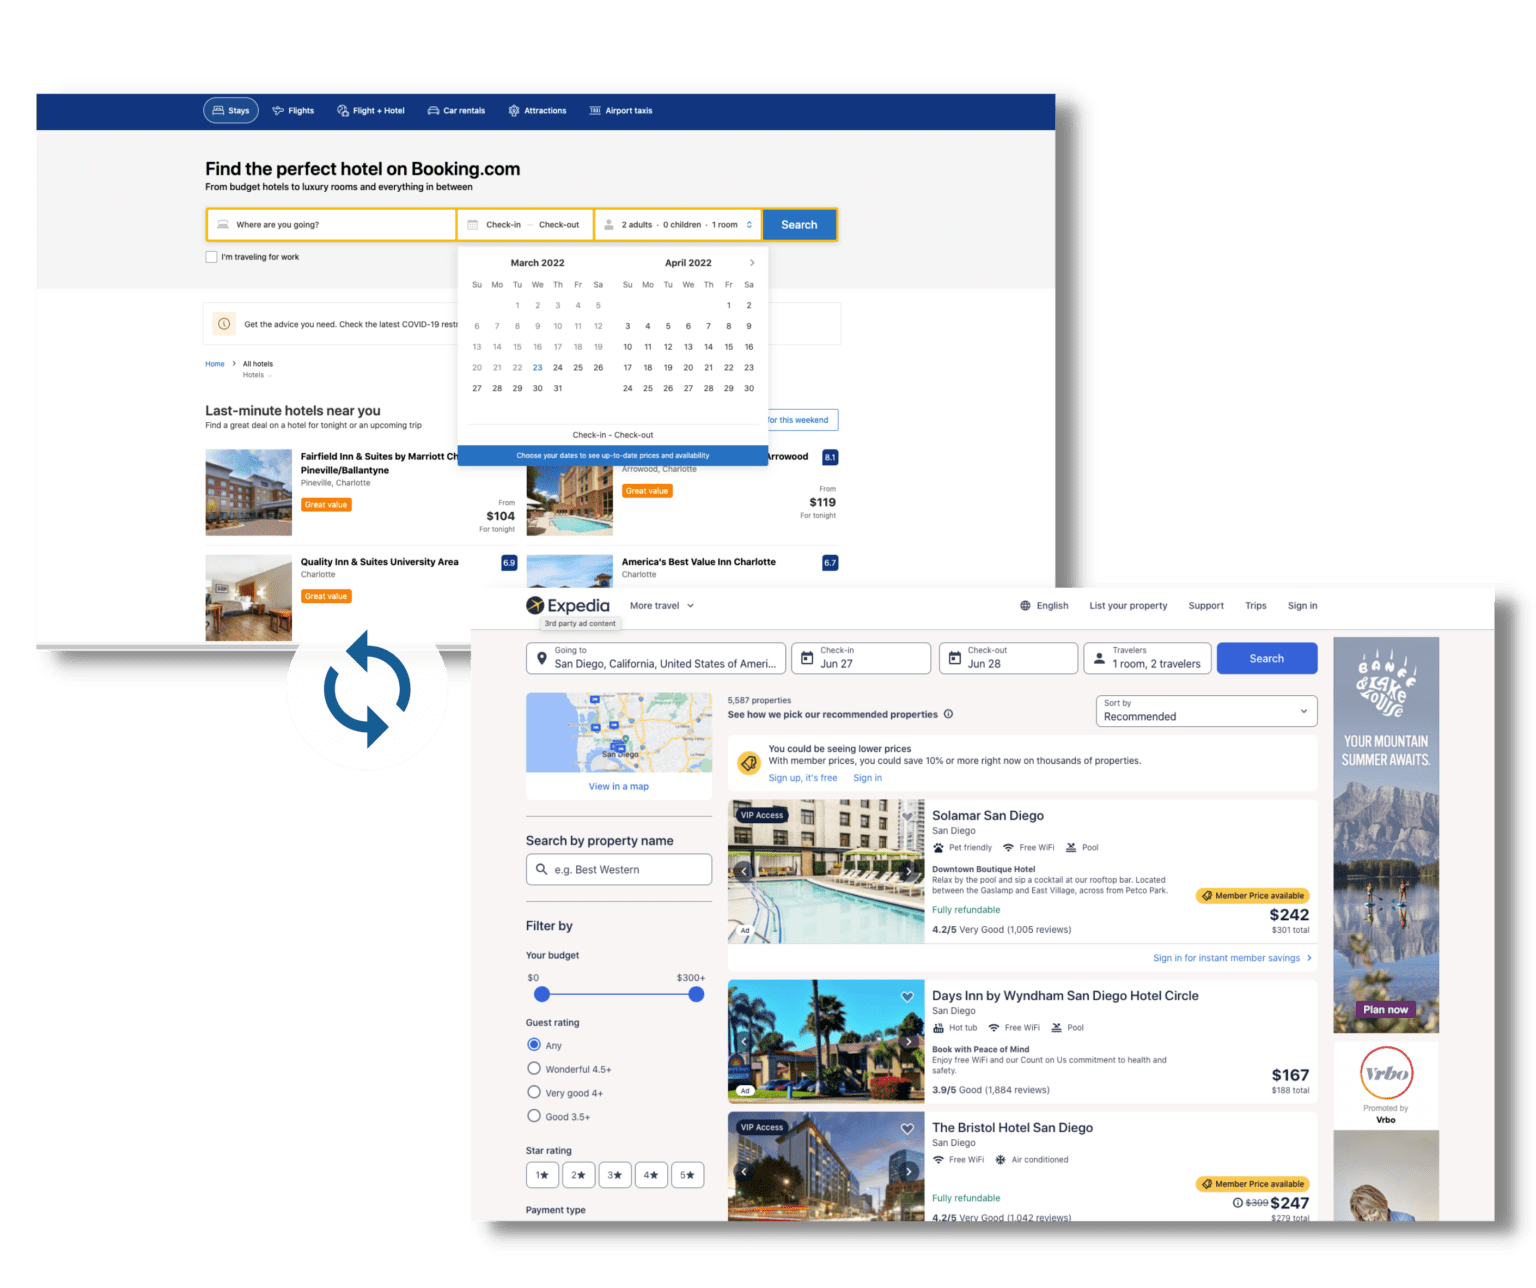Expand the More travel menu
1536x1288 pixels.
click(661, 605)
